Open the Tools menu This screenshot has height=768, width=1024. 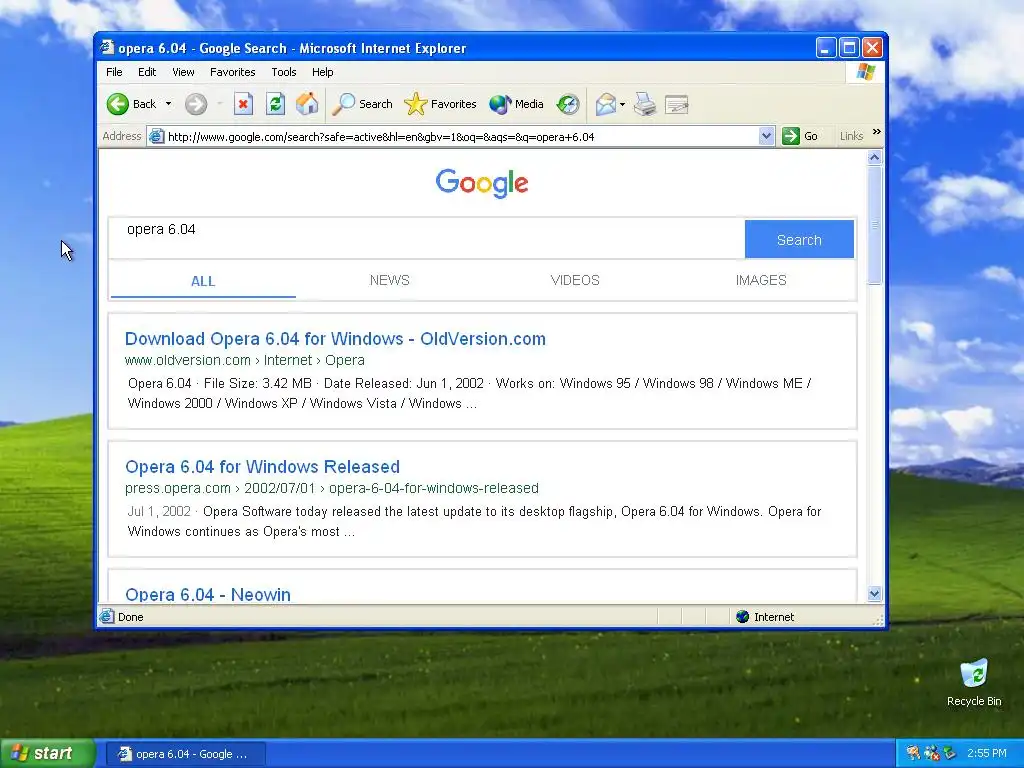[x=283, y=72]
